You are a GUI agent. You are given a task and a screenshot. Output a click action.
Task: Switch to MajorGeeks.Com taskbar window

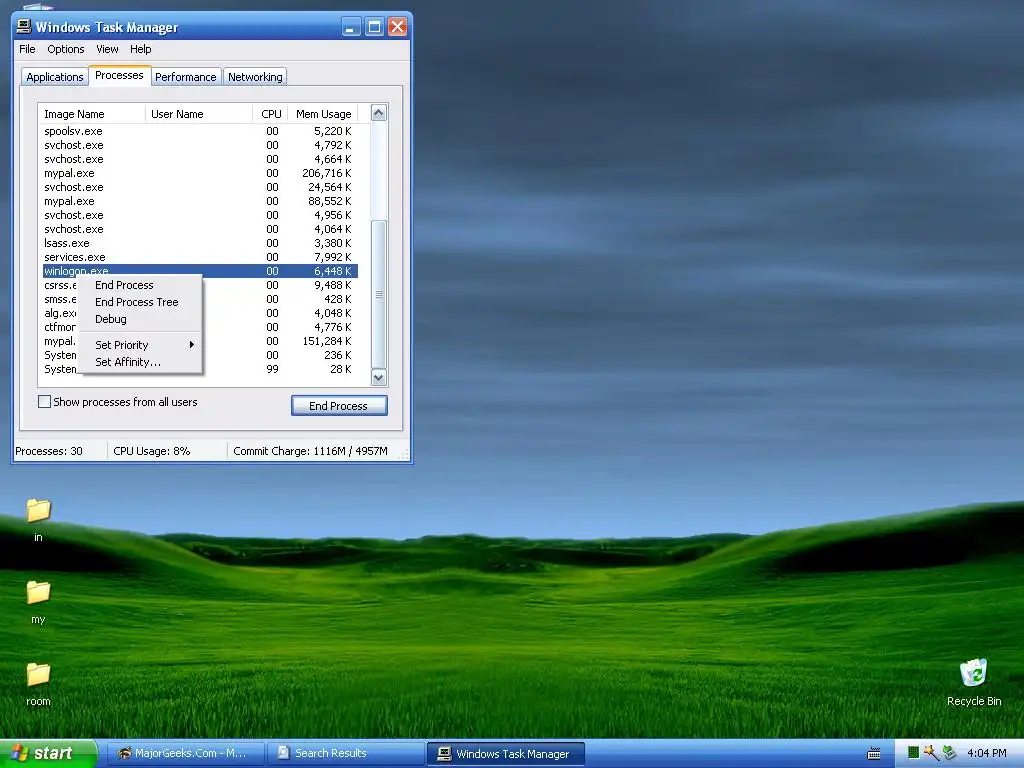[x=185, y=754]
